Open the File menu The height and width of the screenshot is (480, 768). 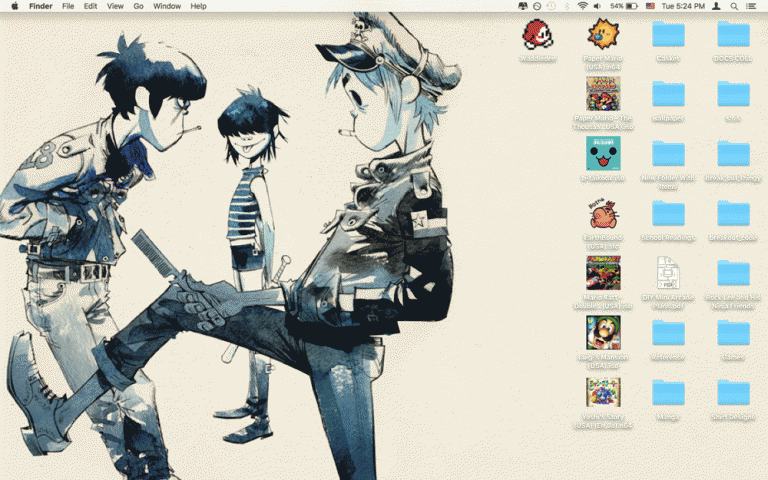coord(68,6)
